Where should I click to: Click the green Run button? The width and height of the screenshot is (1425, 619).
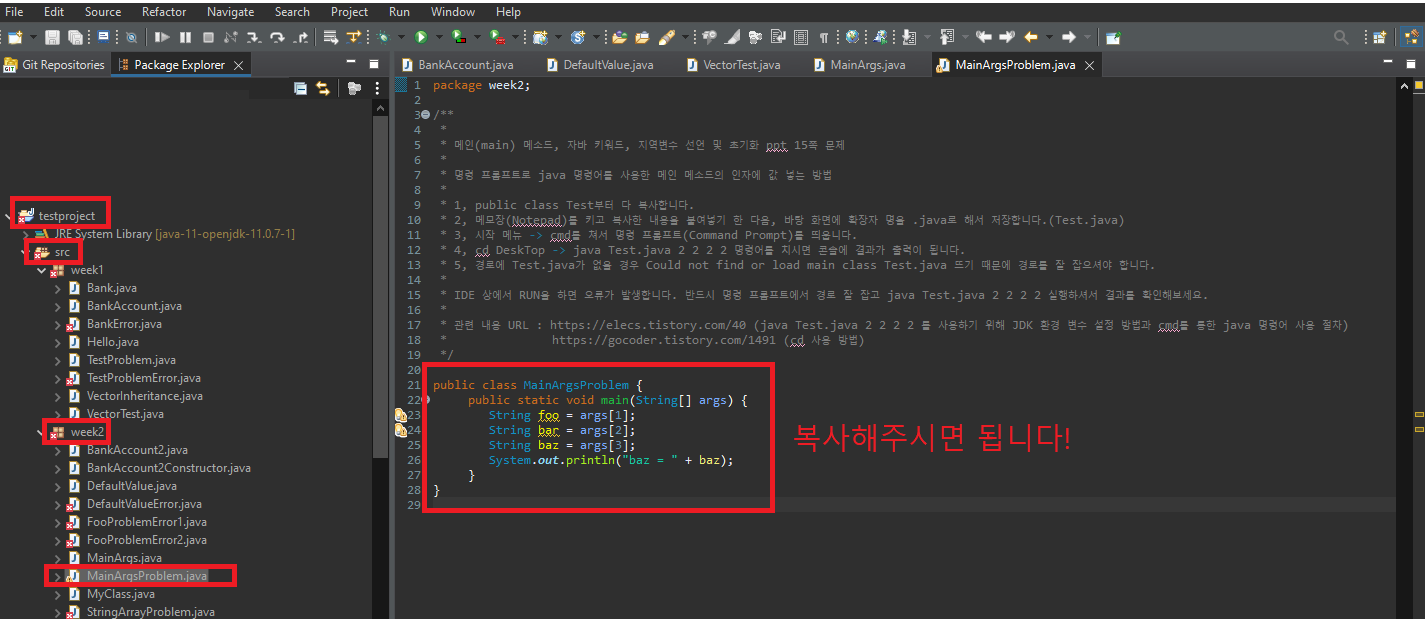point(421,37)
